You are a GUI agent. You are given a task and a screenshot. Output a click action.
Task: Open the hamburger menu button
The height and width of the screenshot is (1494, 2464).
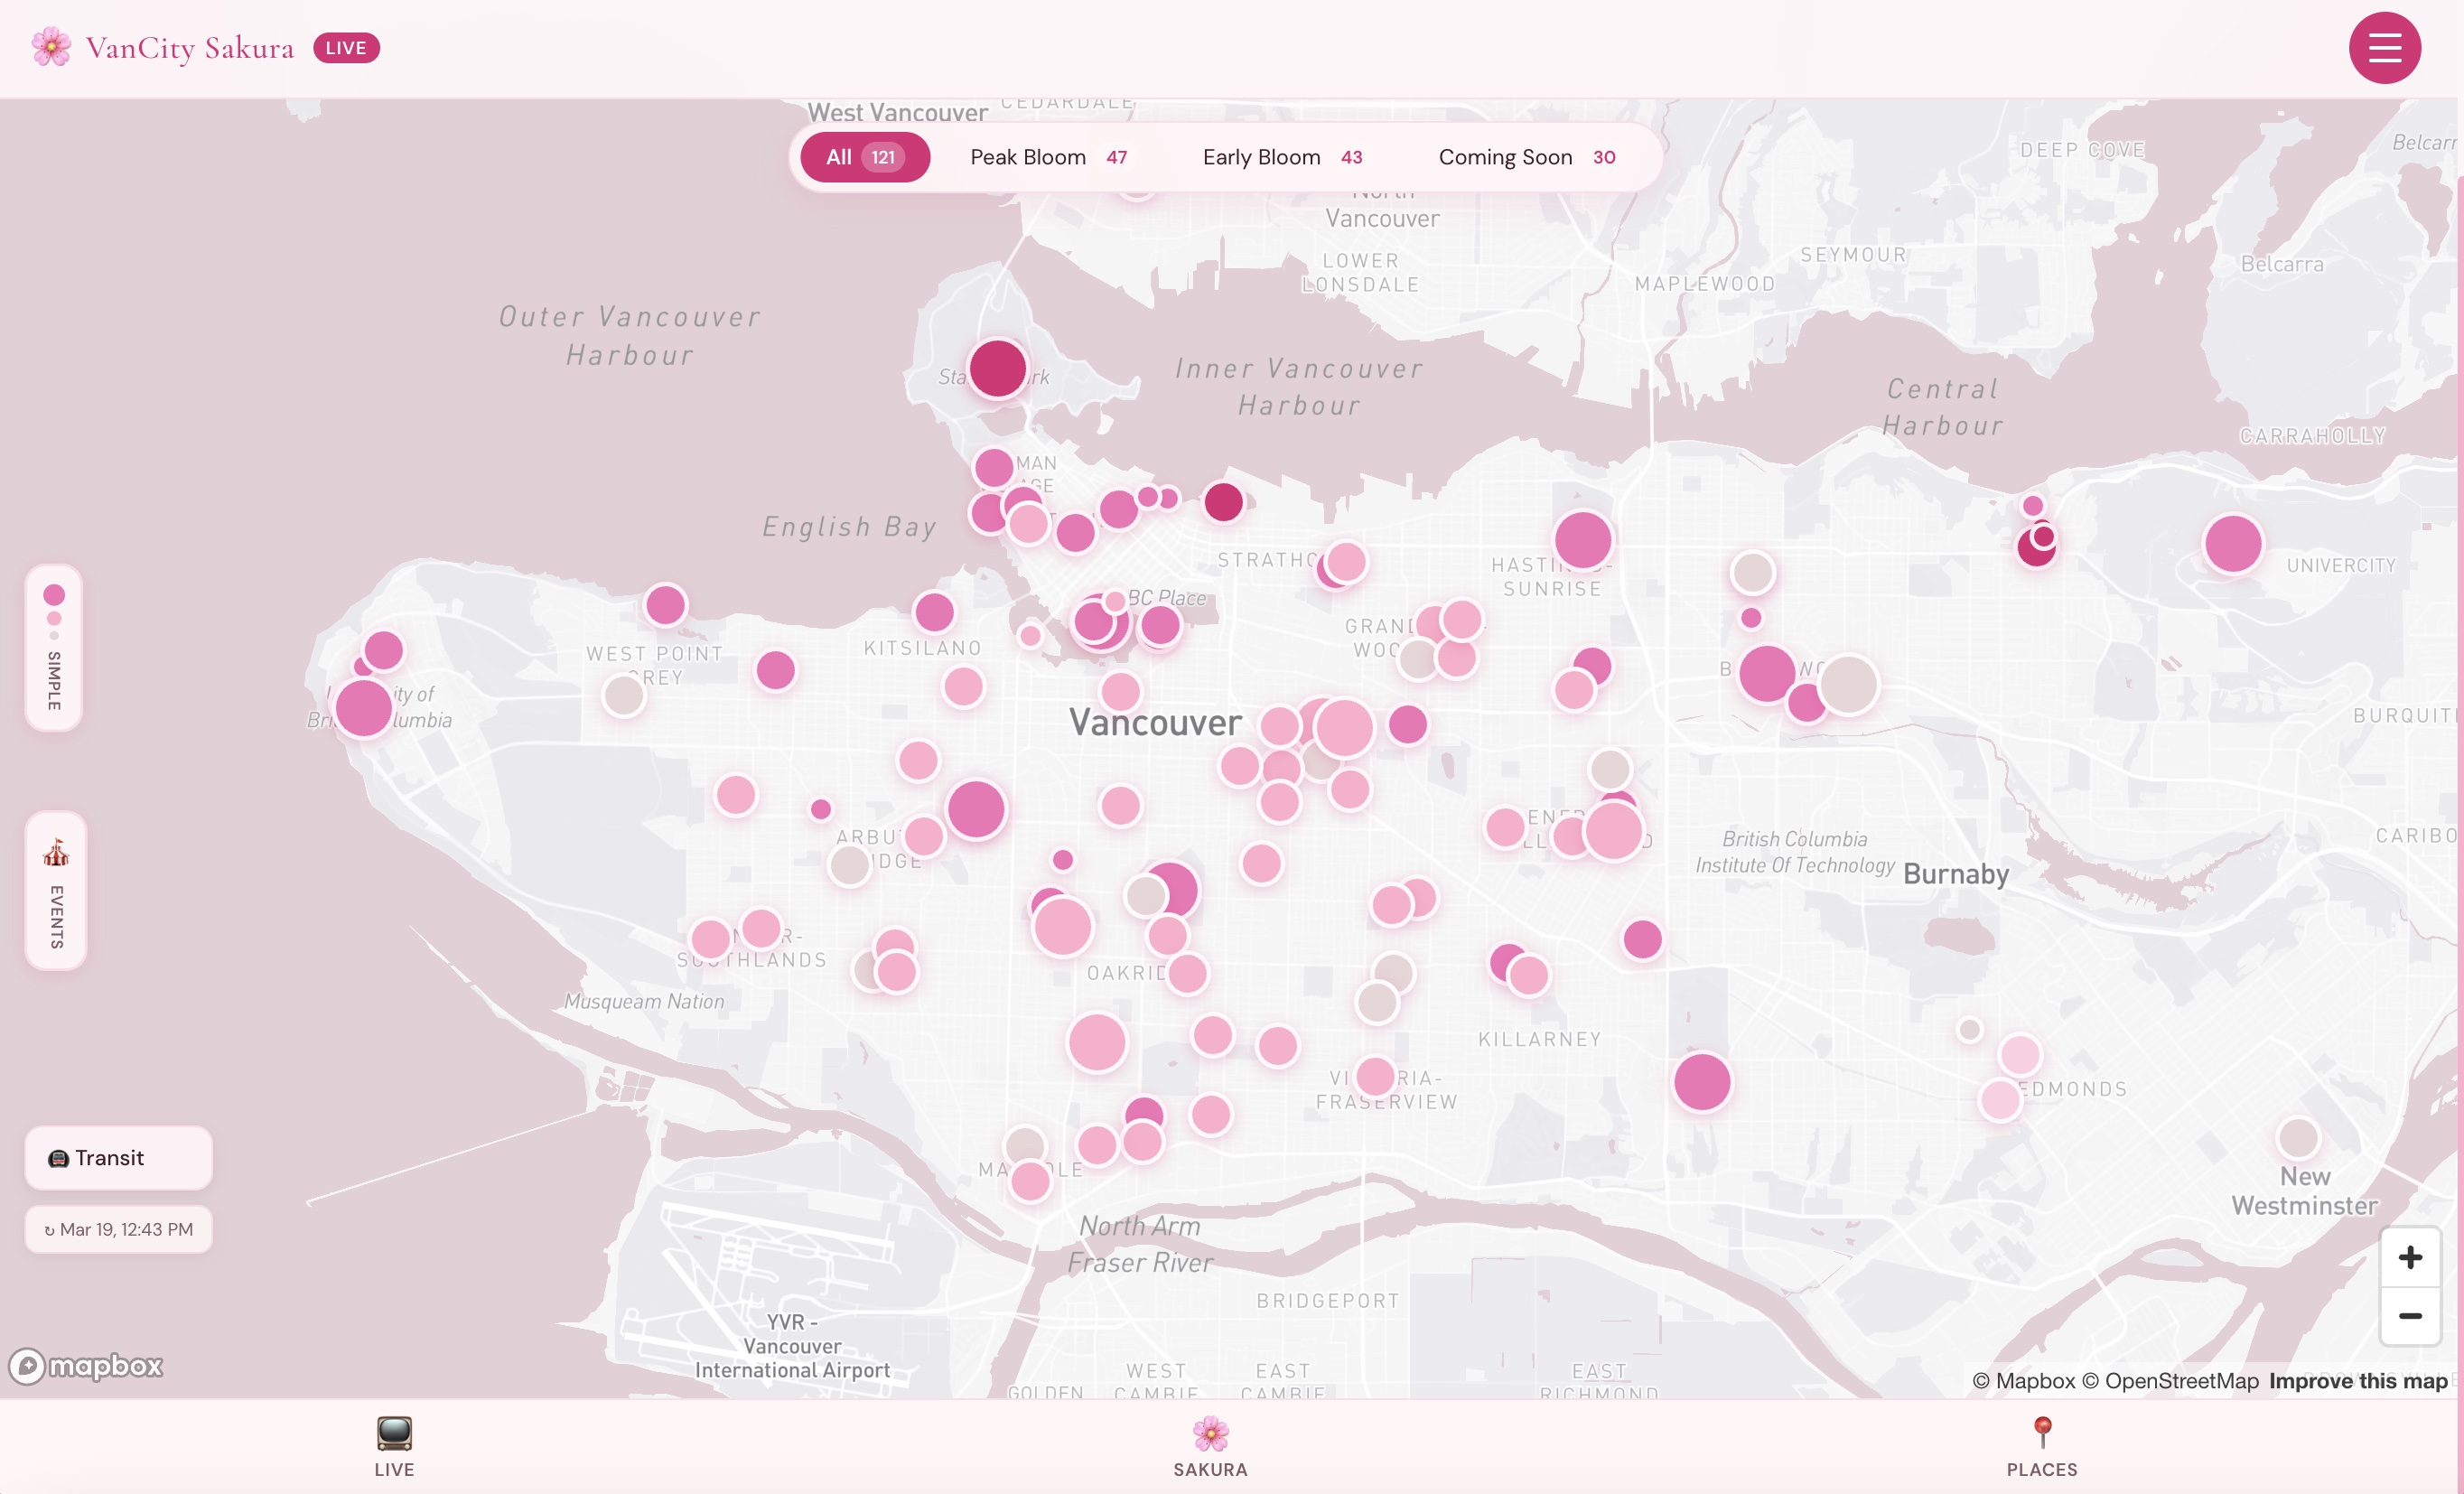pos(2384,47)
